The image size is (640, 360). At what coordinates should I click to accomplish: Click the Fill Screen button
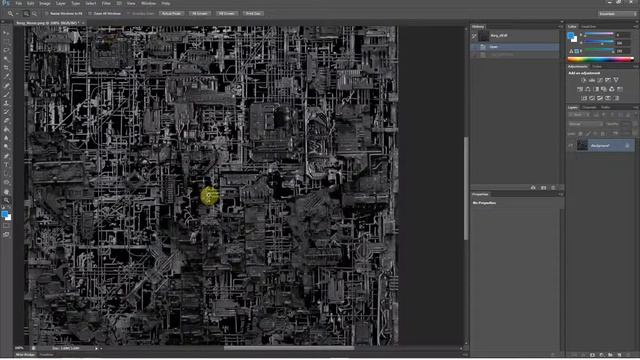pos(227,13)
